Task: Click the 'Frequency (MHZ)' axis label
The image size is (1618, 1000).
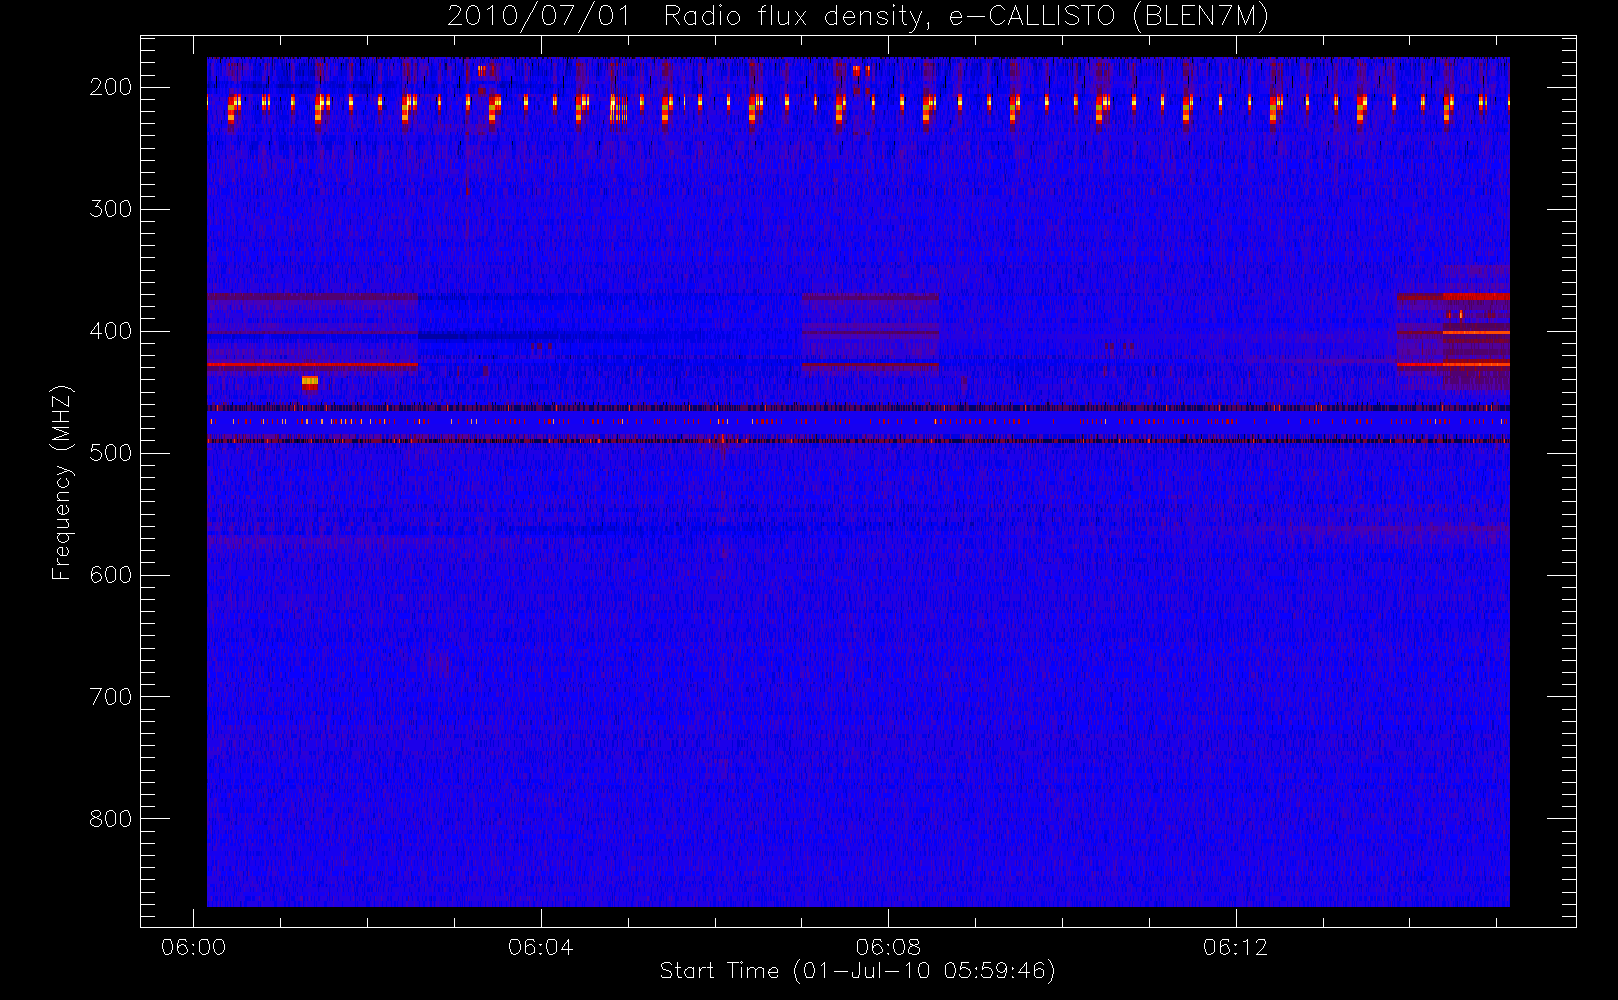Action: (x=62, y=482)
